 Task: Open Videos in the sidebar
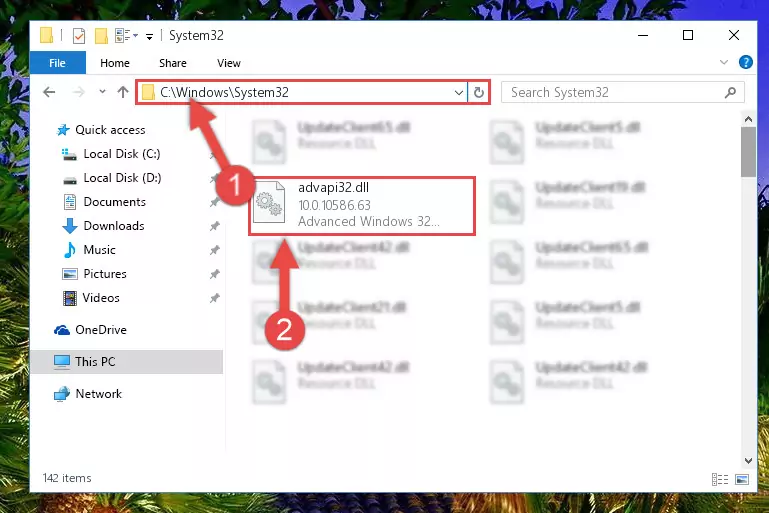[101, 298]
